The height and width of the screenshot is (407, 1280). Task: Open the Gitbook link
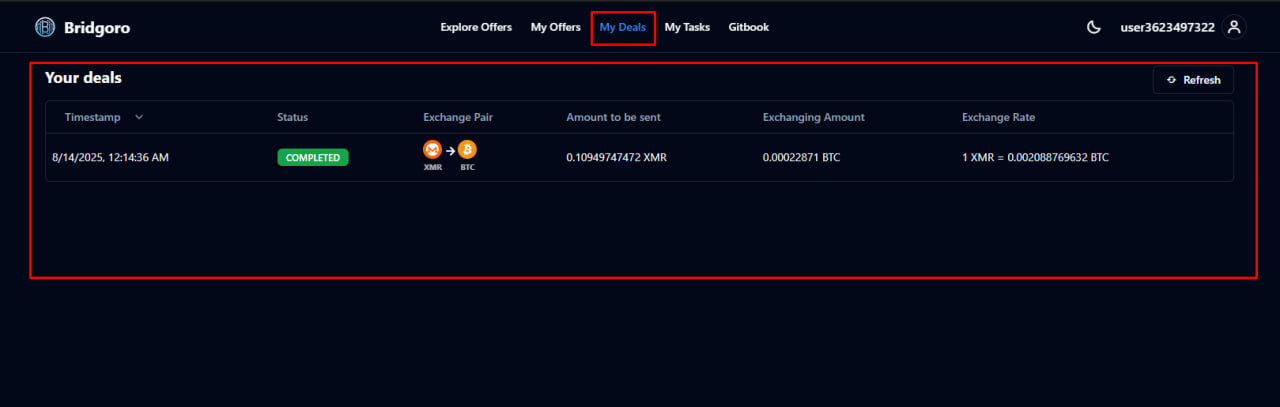748,28
